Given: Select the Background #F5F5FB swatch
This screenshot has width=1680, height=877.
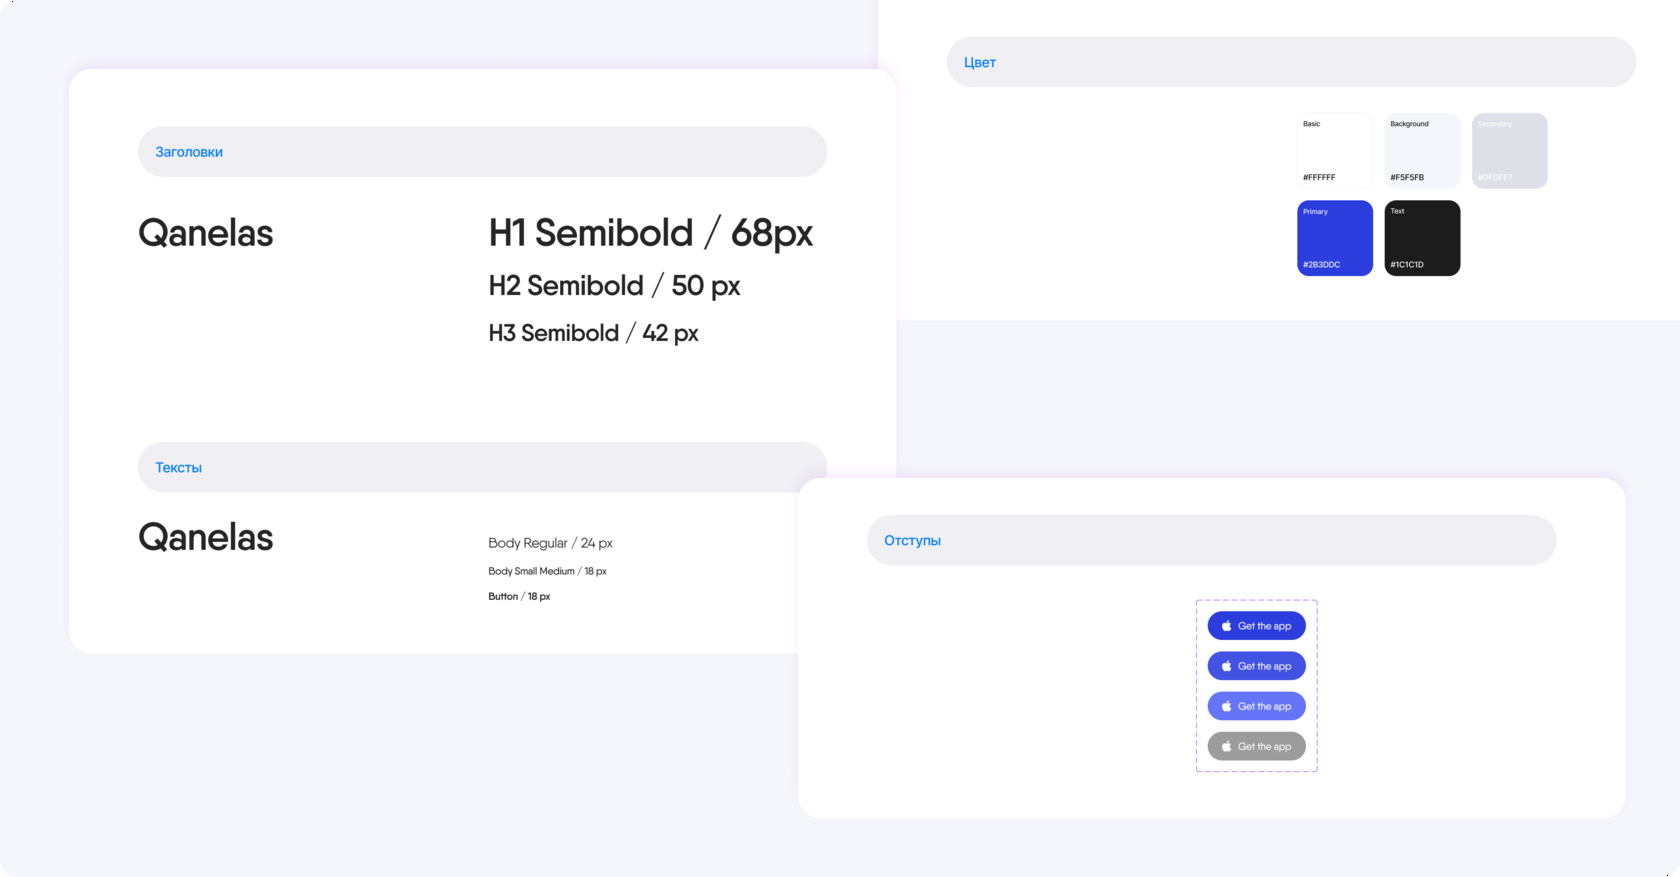Looking at the screenshot, I should pyautogui.click(x=1422, y=151).
